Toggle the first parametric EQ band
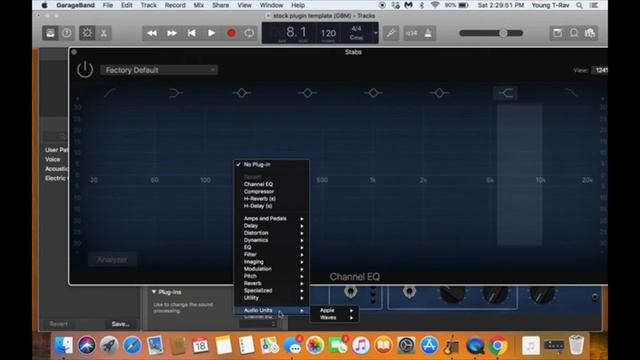 click(242, 93)
